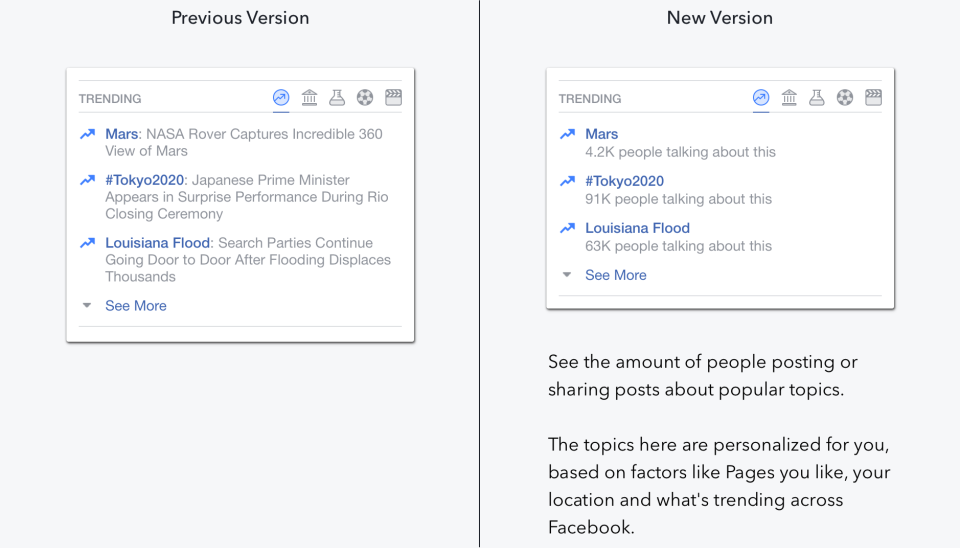Open Science flask icon in Previous Version panel

(x=337, y=97)
